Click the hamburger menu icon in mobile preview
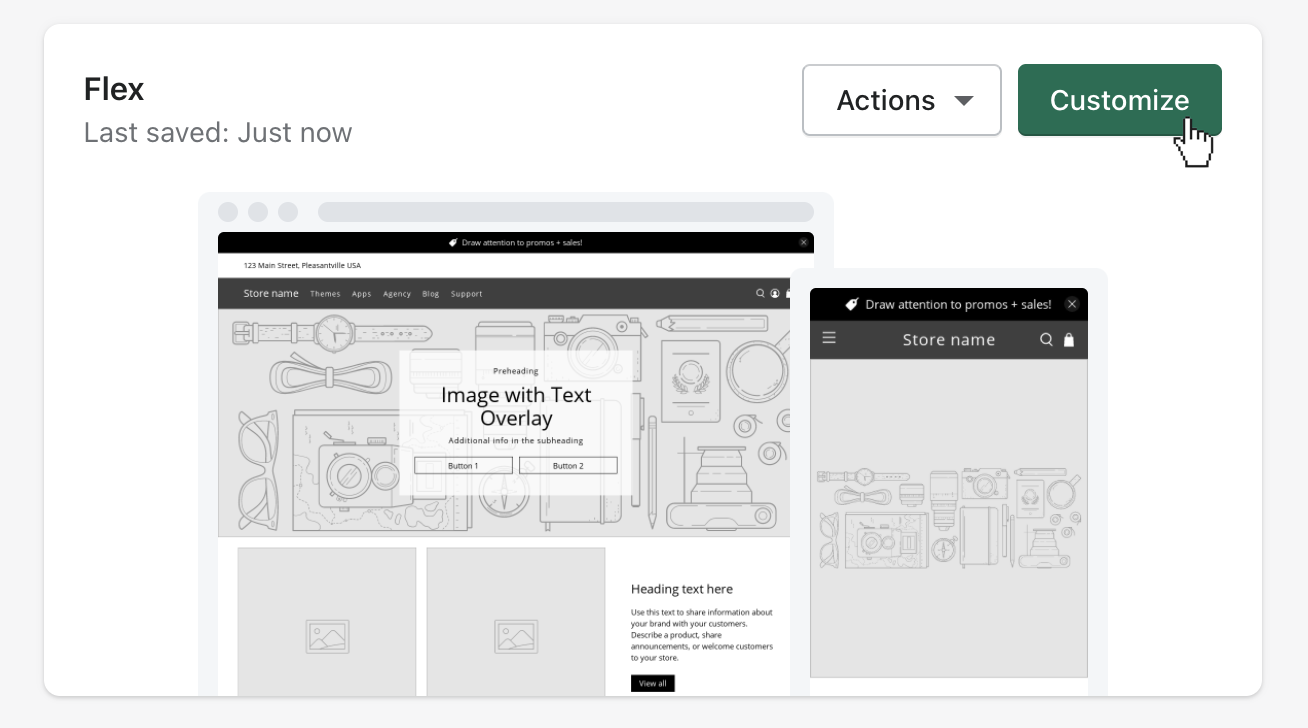 pyautogui.click(x=829, y=338)
